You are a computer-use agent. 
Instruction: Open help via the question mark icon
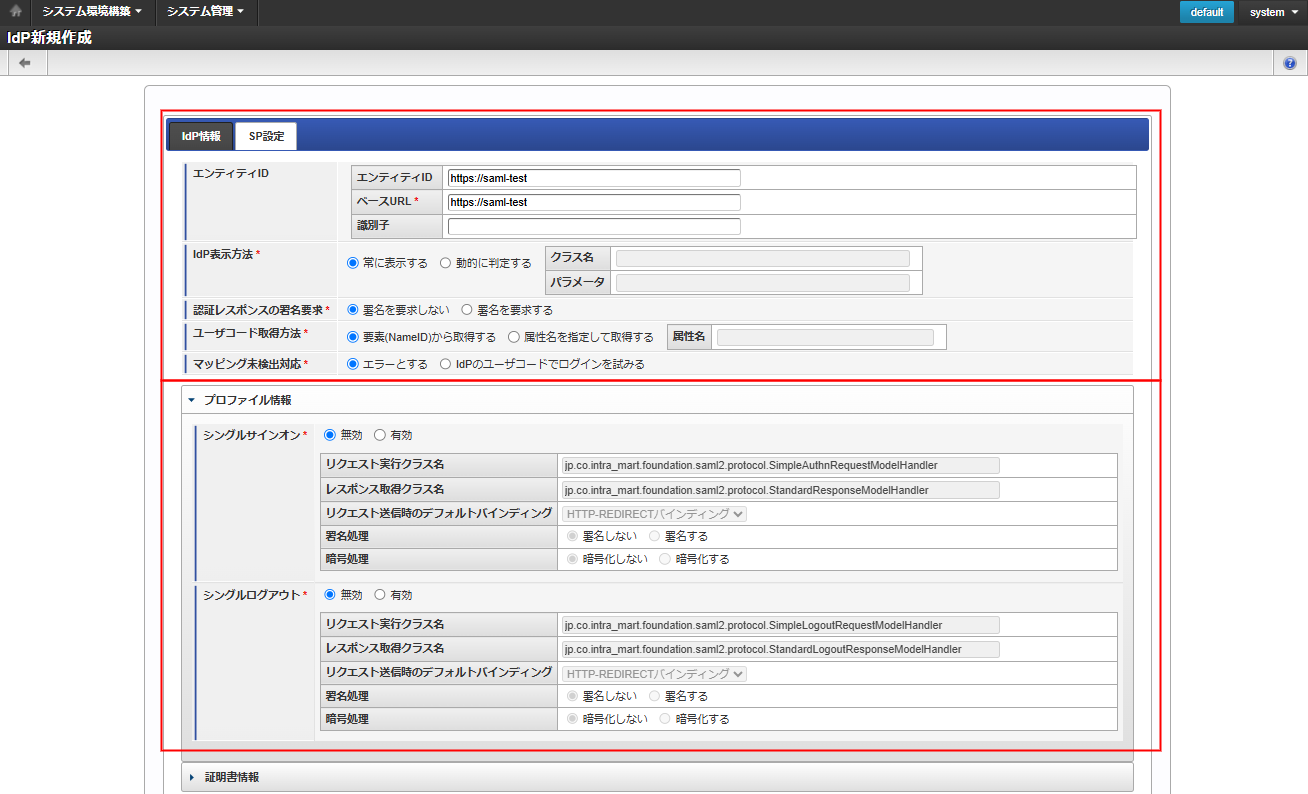1289,62
